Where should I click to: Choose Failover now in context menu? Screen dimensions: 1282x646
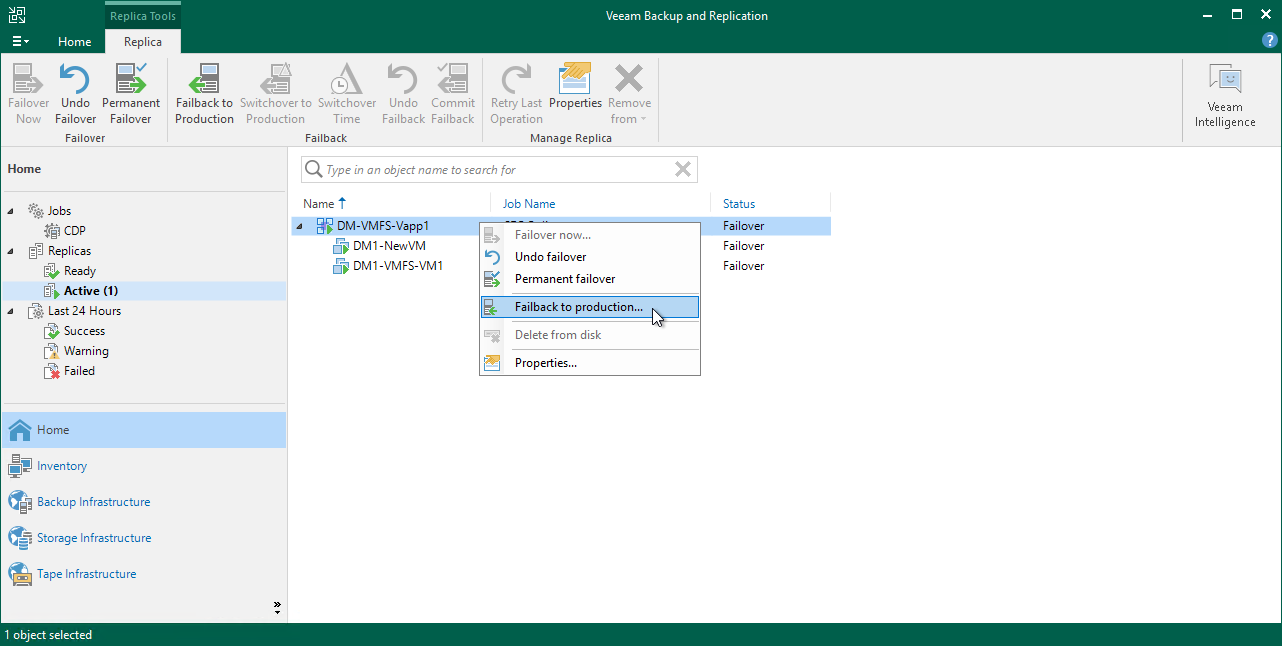[590, 235]
